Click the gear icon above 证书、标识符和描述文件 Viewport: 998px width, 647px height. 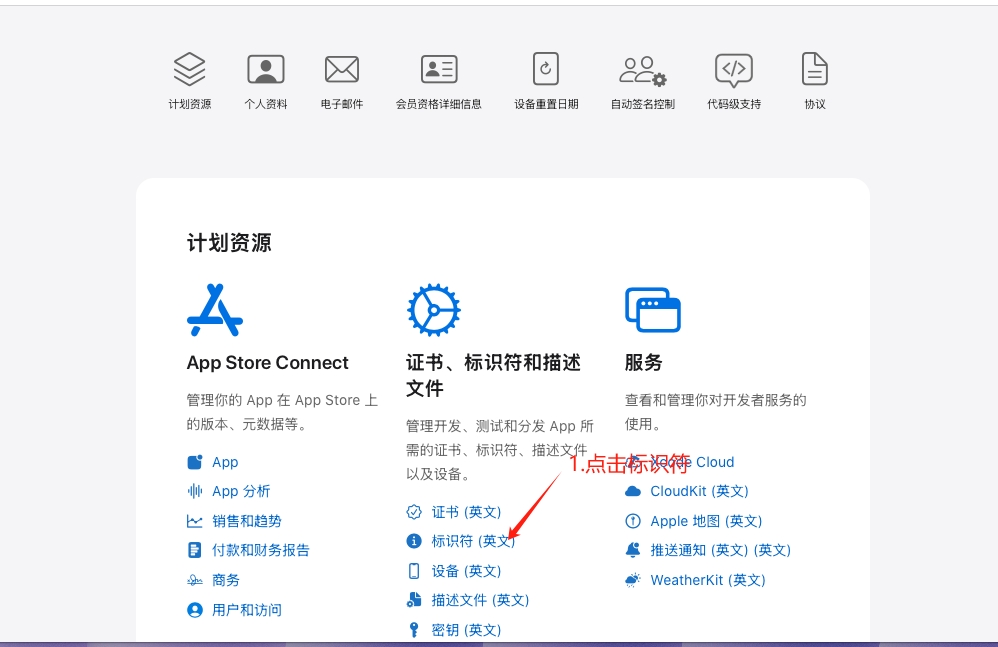434,310
